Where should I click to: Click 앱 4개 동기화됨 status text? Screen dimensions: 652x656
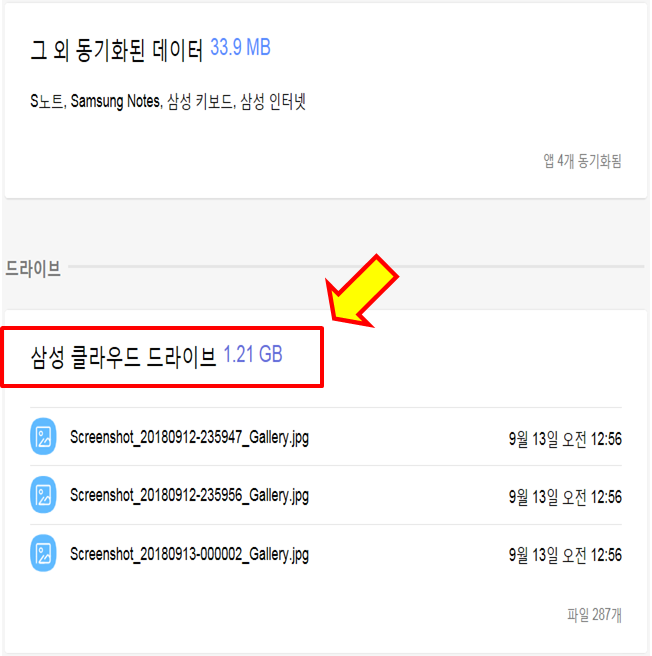click(x=582, y=161)
